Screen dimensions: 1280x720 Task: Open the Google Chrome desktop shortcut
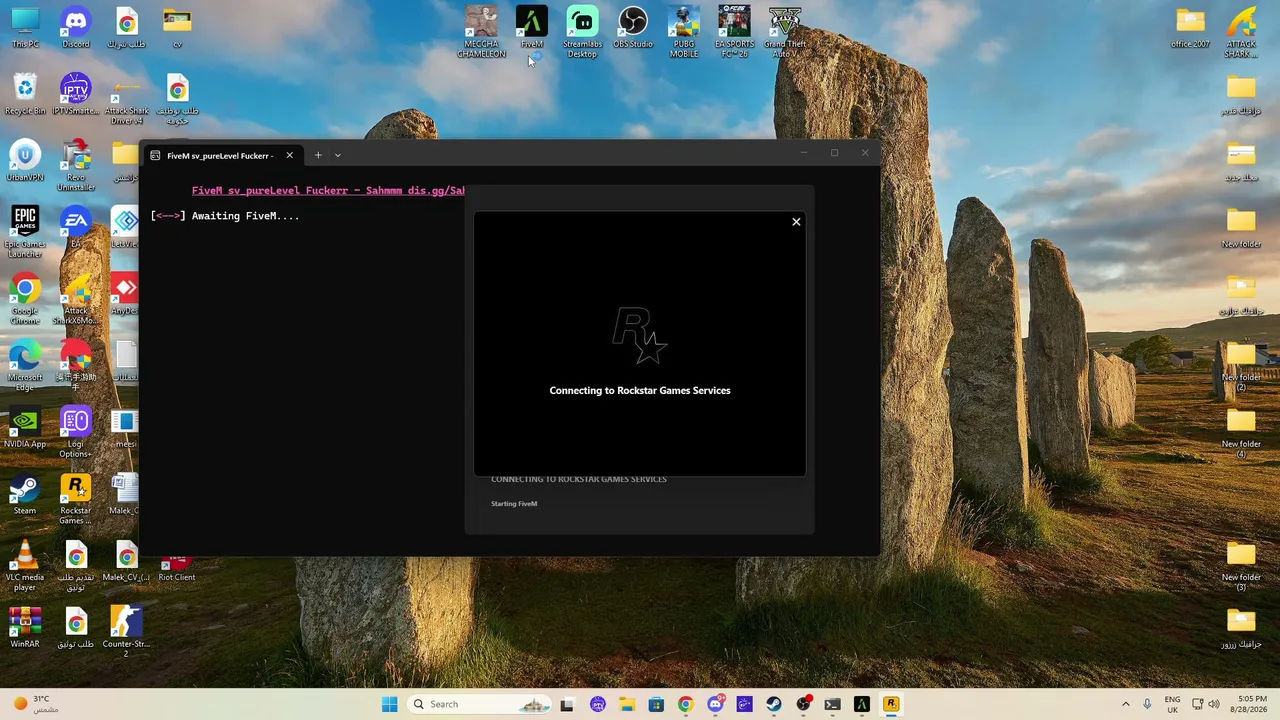point(25,300)
